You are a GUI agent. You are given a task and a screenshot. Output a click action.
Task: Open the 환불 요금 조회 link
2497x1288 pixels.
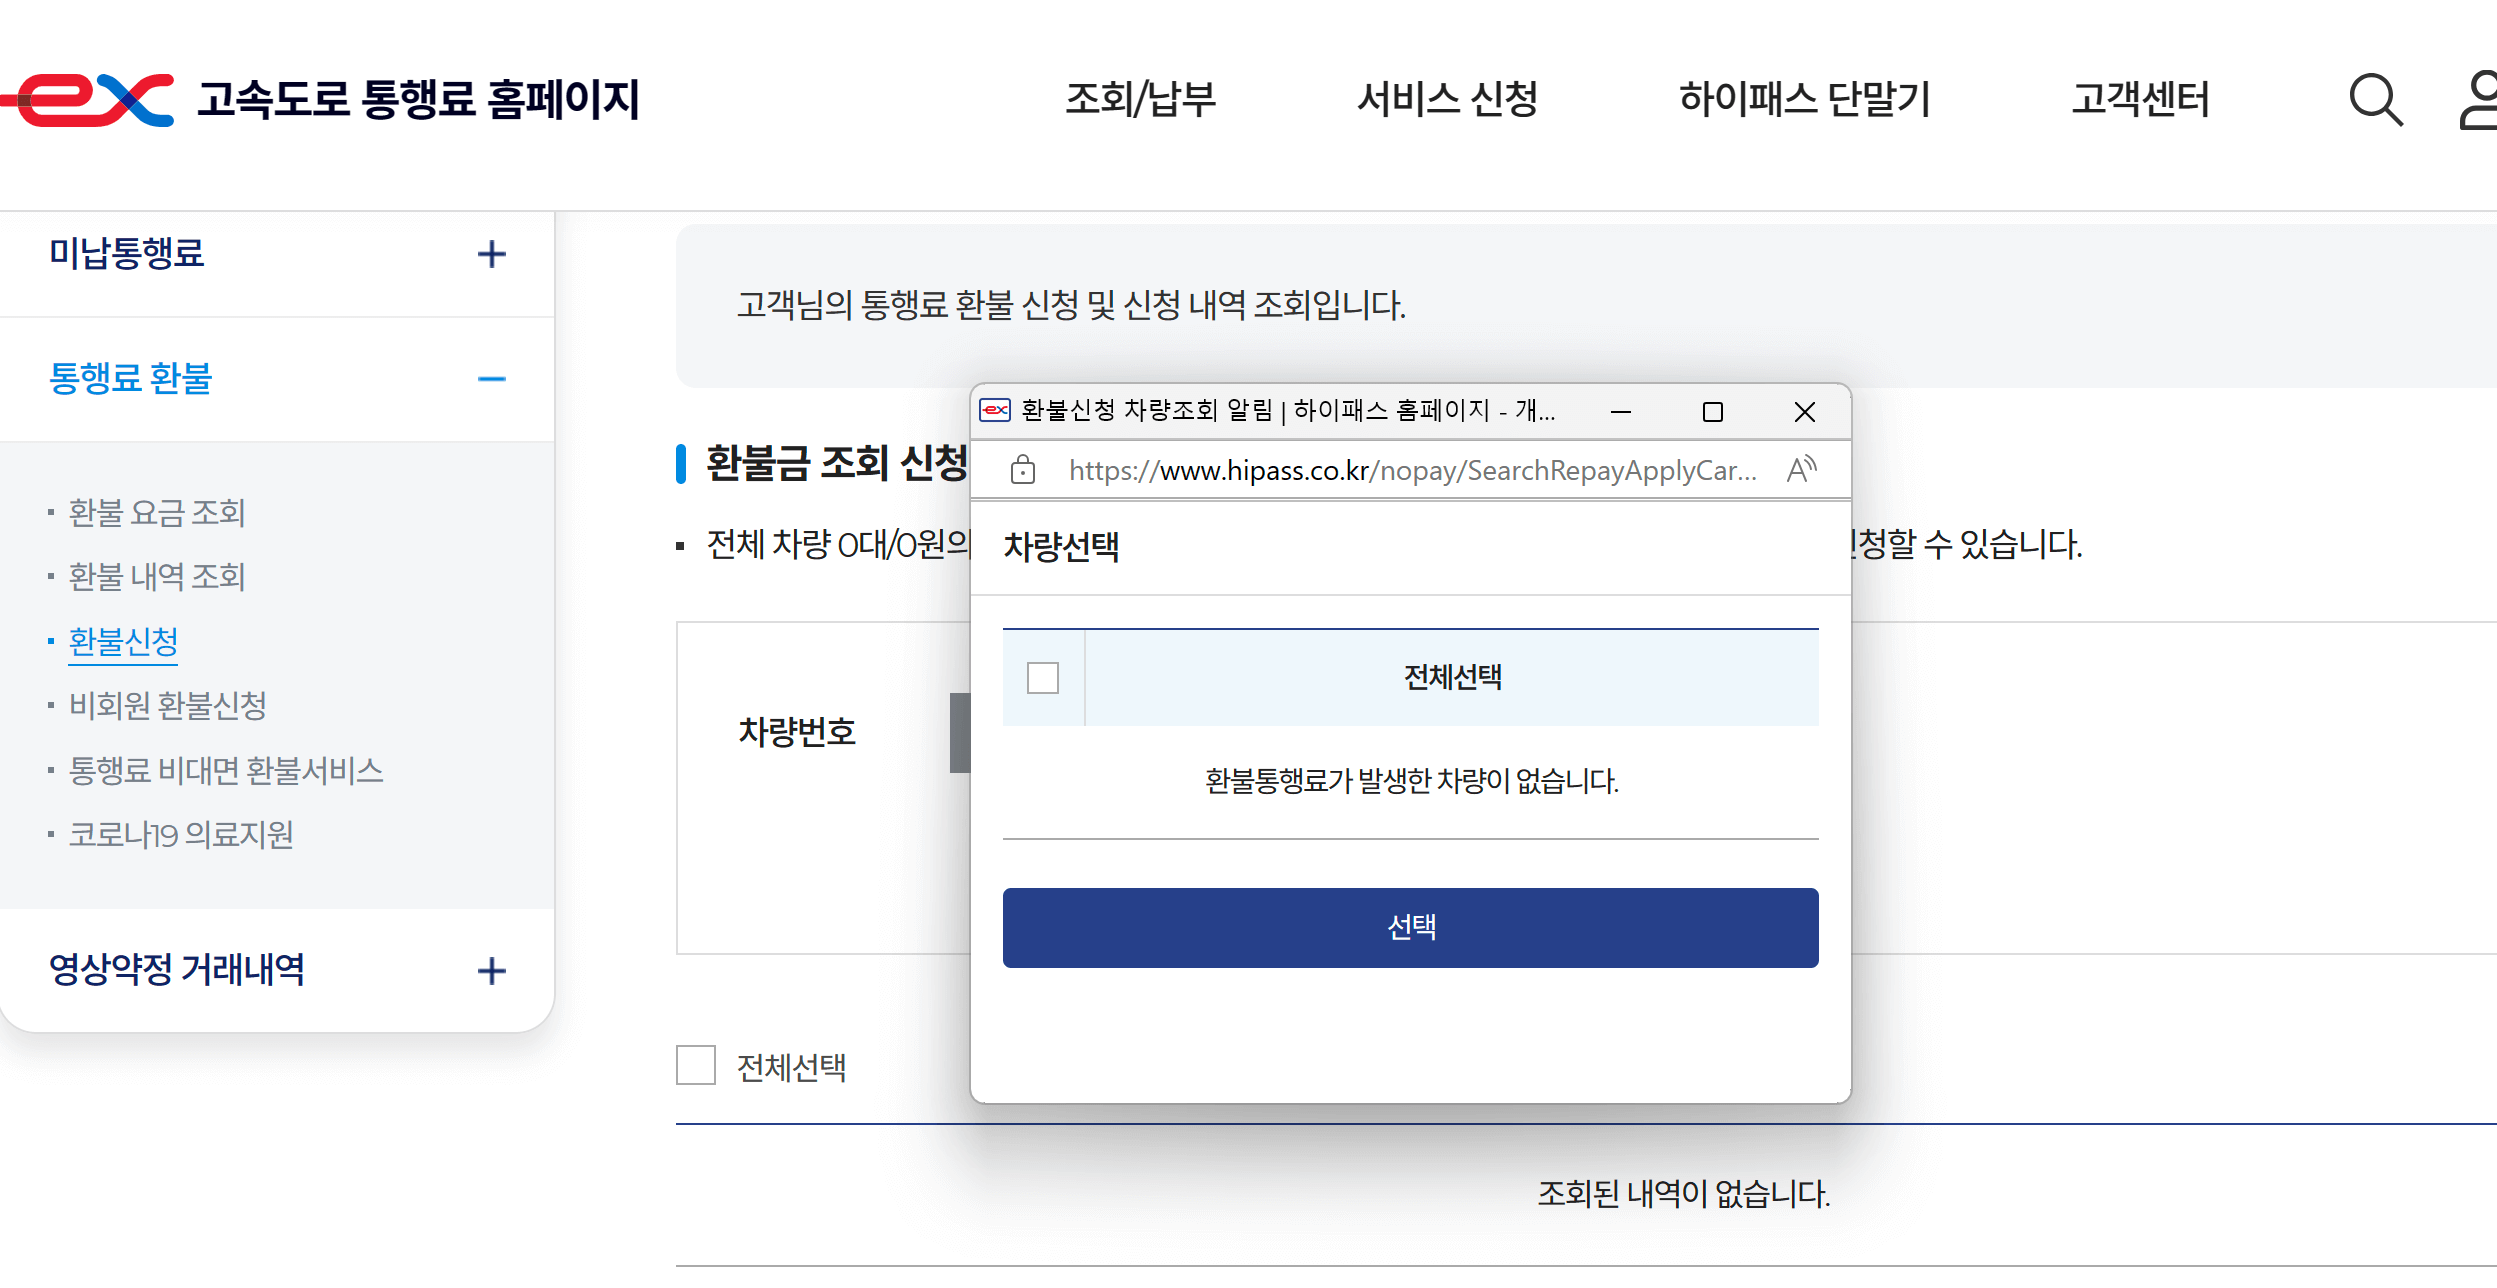[x=155, y=513]
